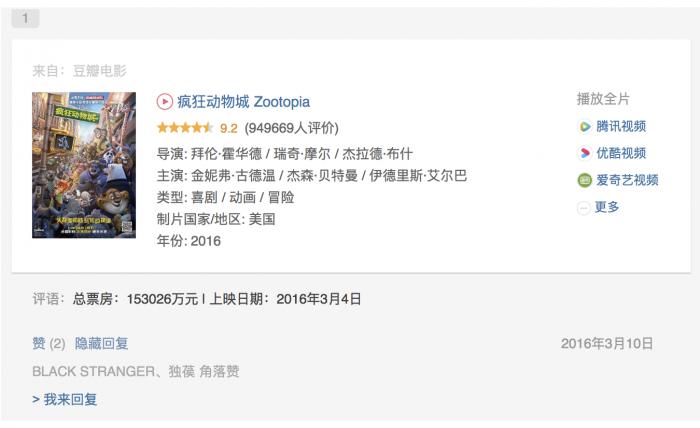Screen dimensions: 700x428
Task: Click the red play icon beside 疯狂动物城
Action: tap(165, 101)
